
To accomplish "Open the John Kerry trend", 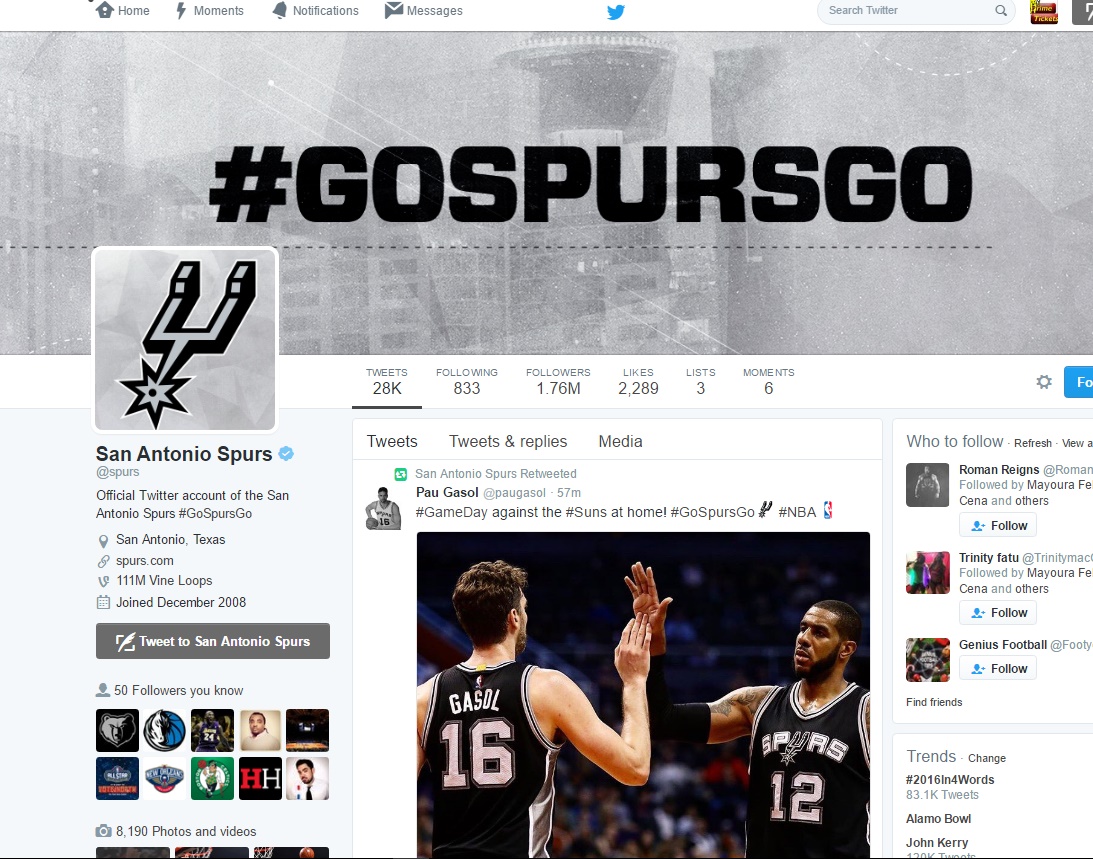I will (937, 842).
